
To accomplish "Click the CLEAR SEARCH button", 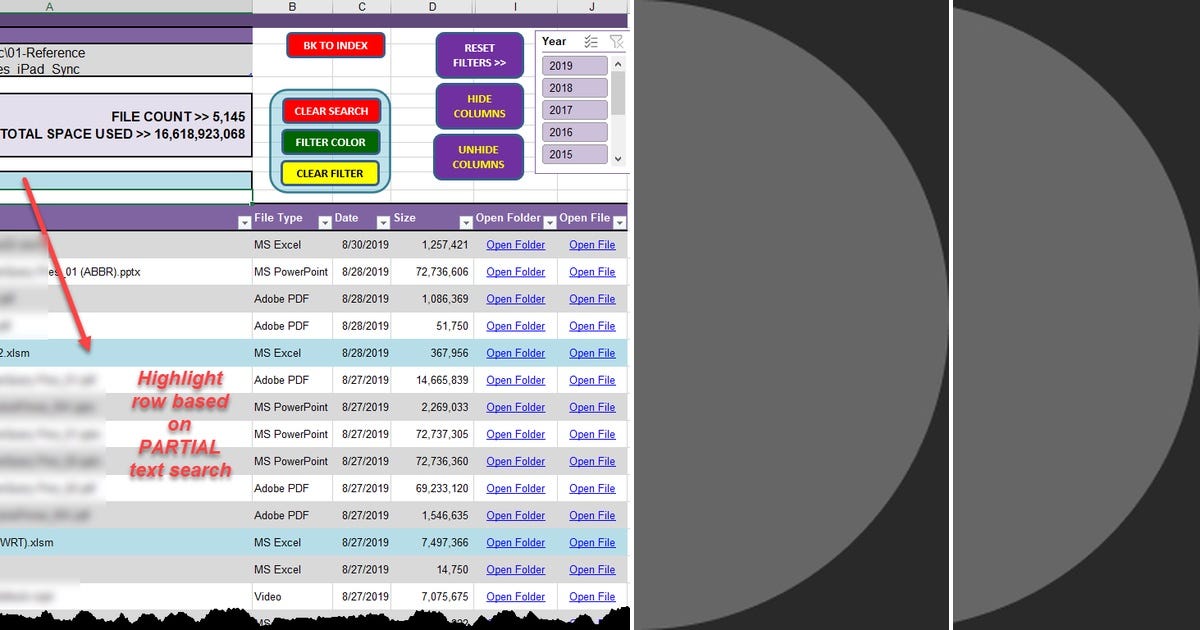I will 331,111.
